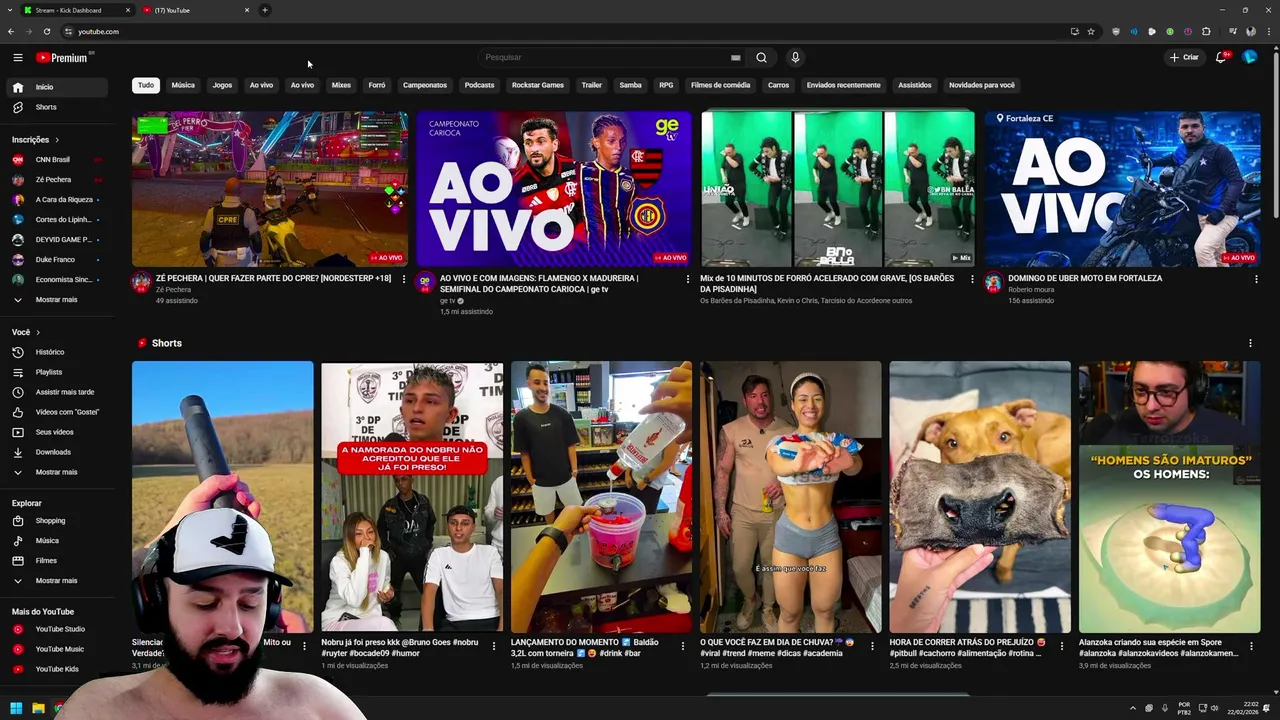Viewport: 1280px width, 720px height.
Task: Select the Podcasts filter chip
Action: pyautogui.click(x=479, y=85)
